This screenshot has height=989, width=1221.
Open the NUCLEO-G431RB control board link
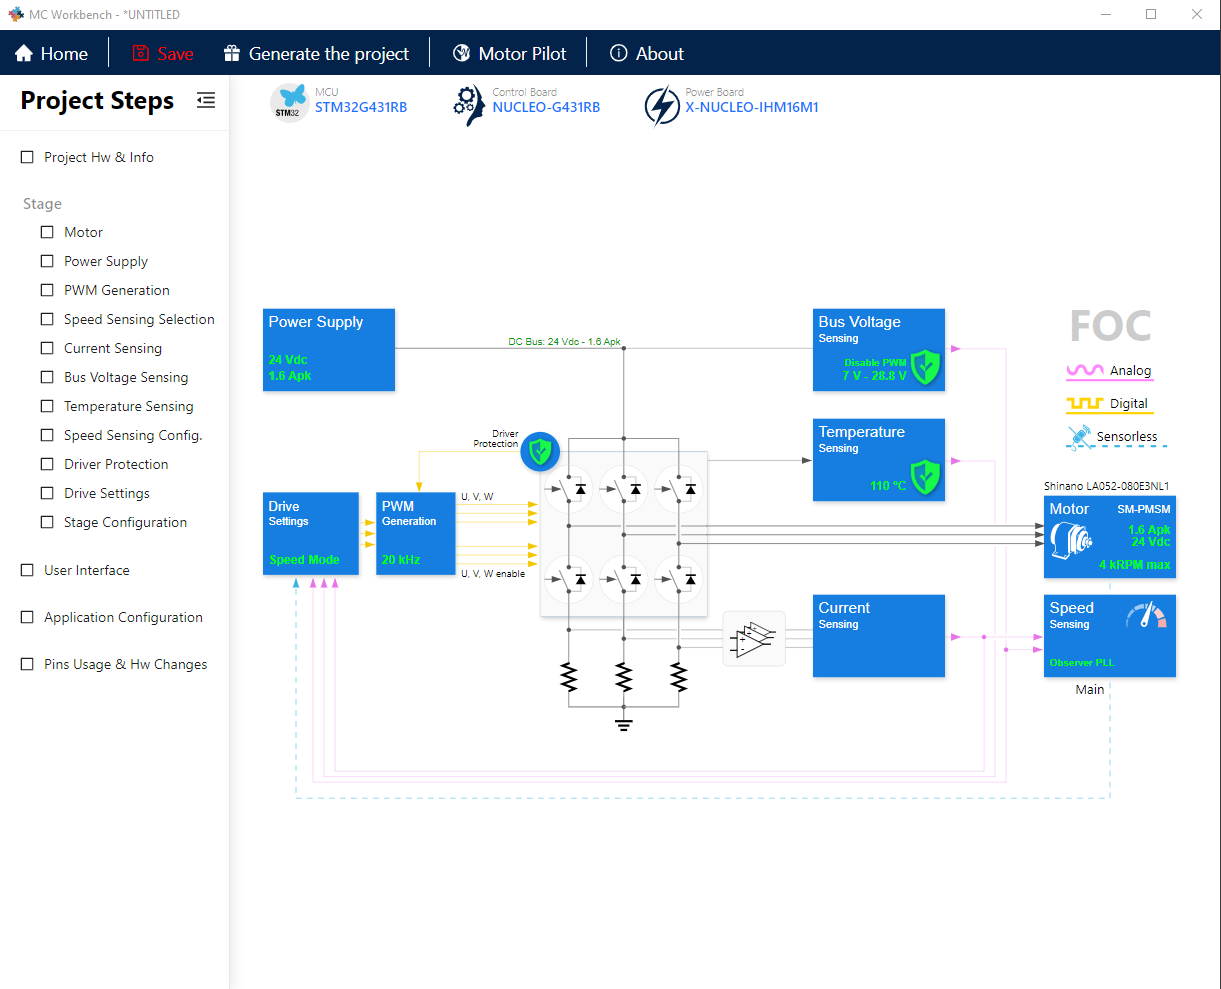click(546, 107)
